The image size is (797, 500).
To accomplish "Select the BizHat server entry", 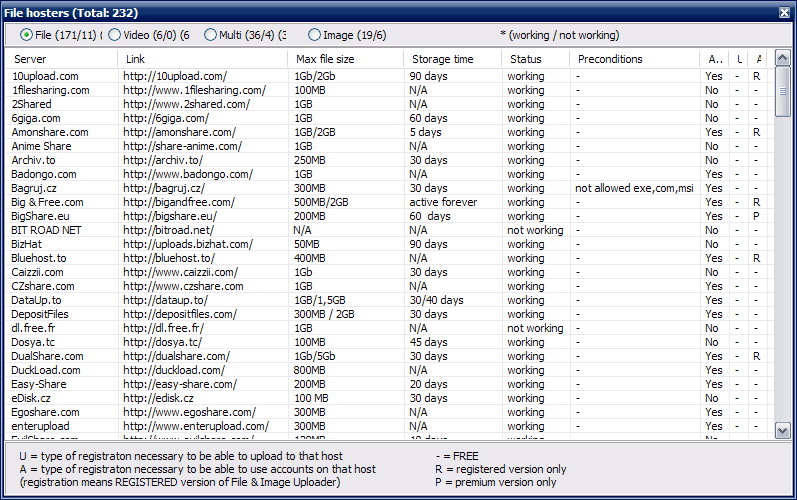I will click(x=27, y=244).
